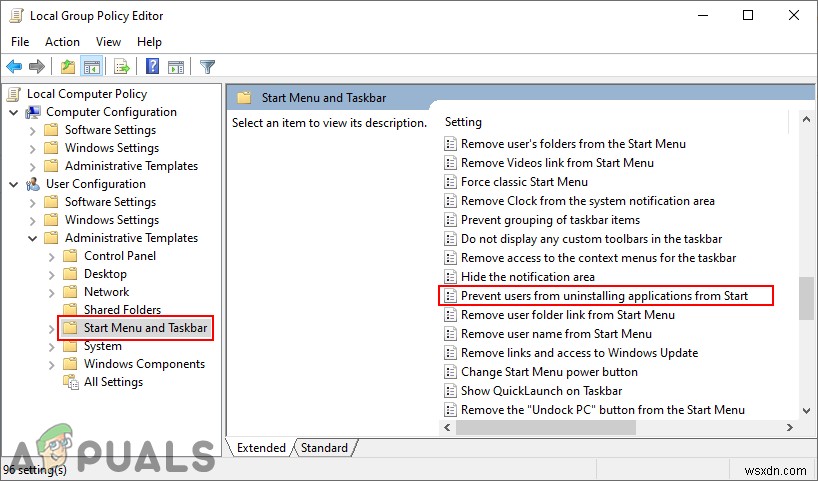Click policy icon beside Change Start Menu power button
This screenshot has height=481, width=818.
[x=450, y=372]
